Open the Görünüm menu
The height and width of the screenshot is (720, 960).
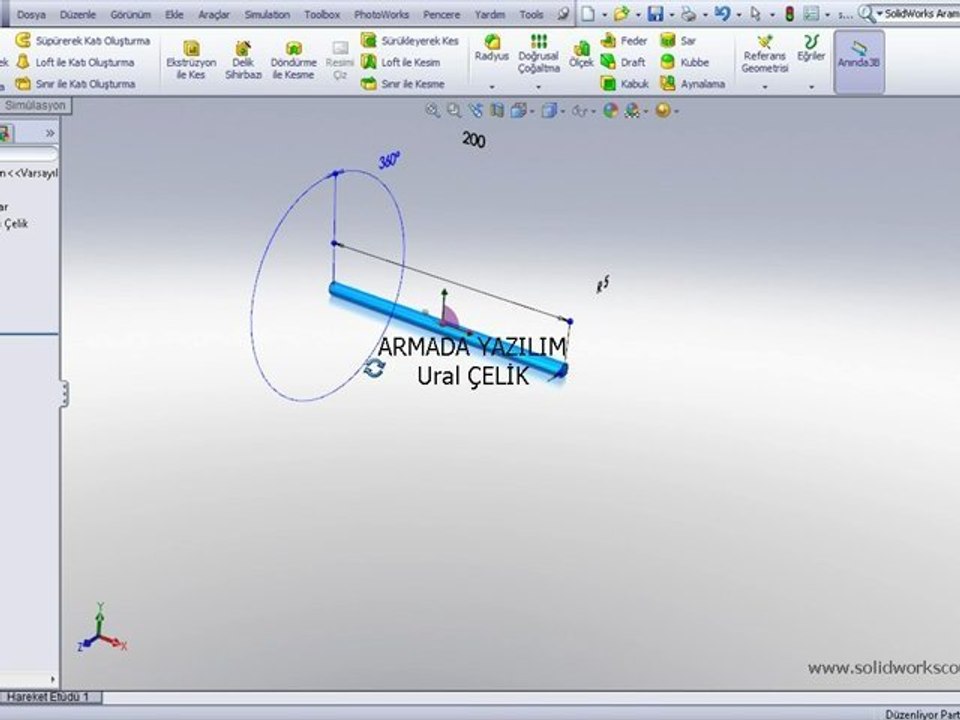coord(130,14)
